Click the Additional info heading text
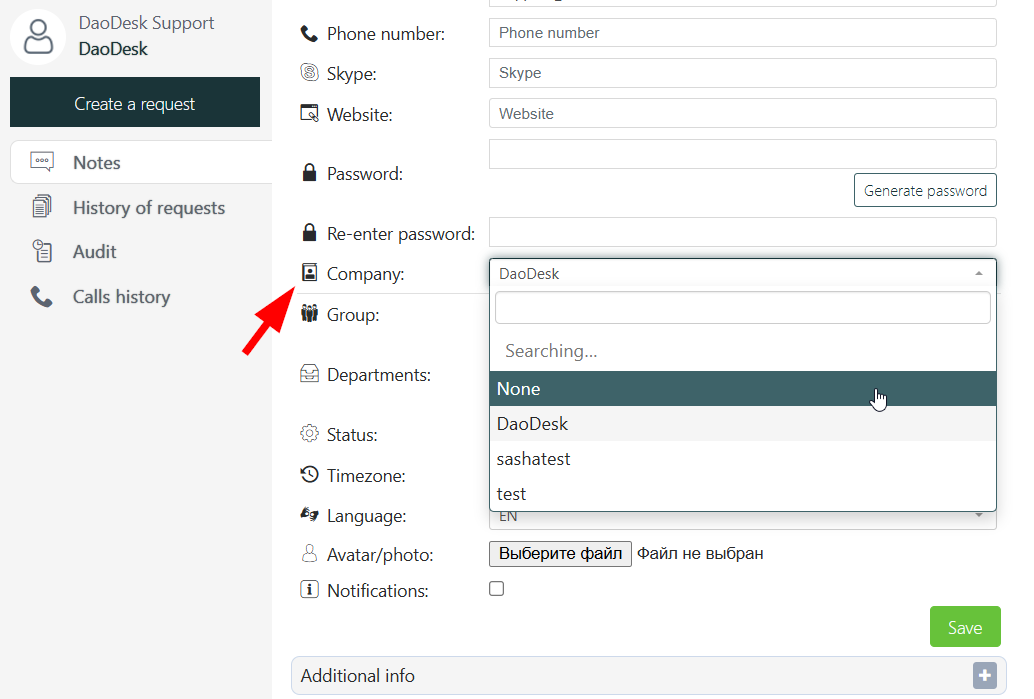Viewport: 1034px width, 699px height. 357,676
